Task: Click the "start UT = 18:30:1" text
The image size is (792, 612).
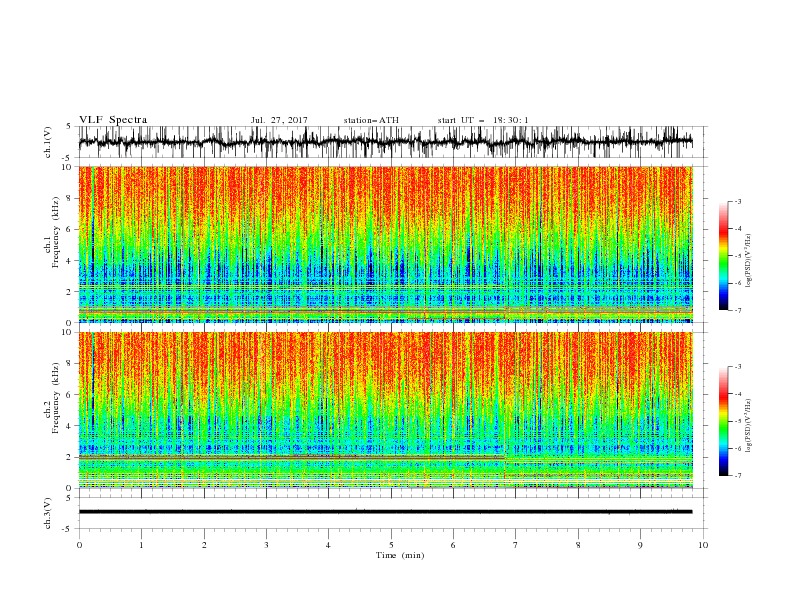Action: tap(483, 120)
